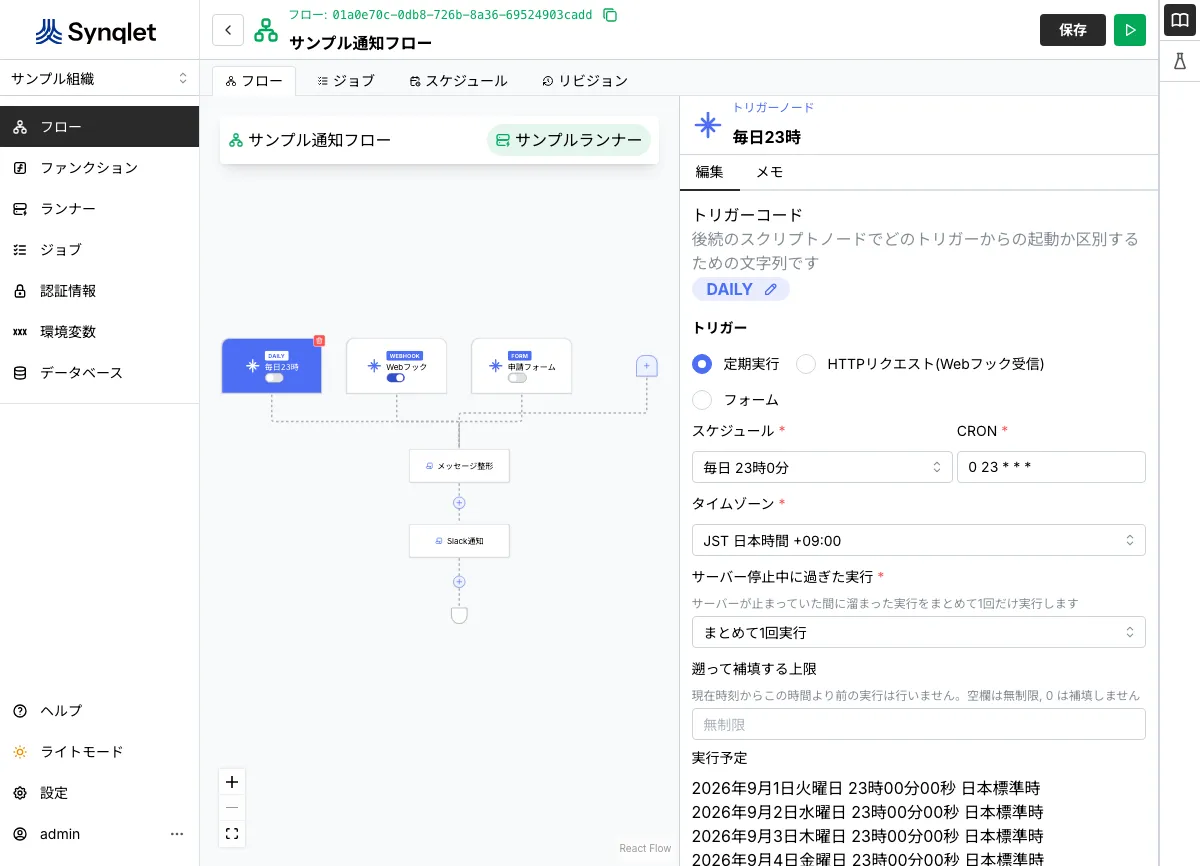Select the フォーム radio option

coord(702,400)
